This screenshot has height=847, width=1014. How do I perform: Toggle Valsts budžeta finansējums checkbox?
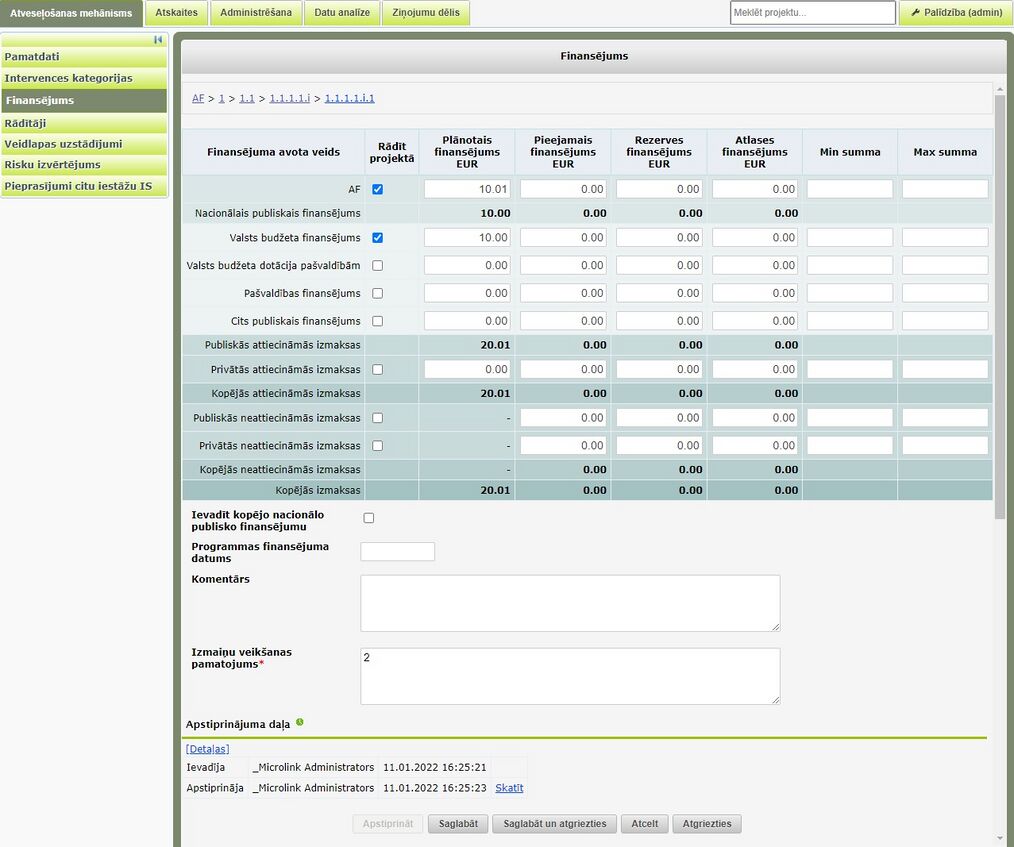coord(378,238)
